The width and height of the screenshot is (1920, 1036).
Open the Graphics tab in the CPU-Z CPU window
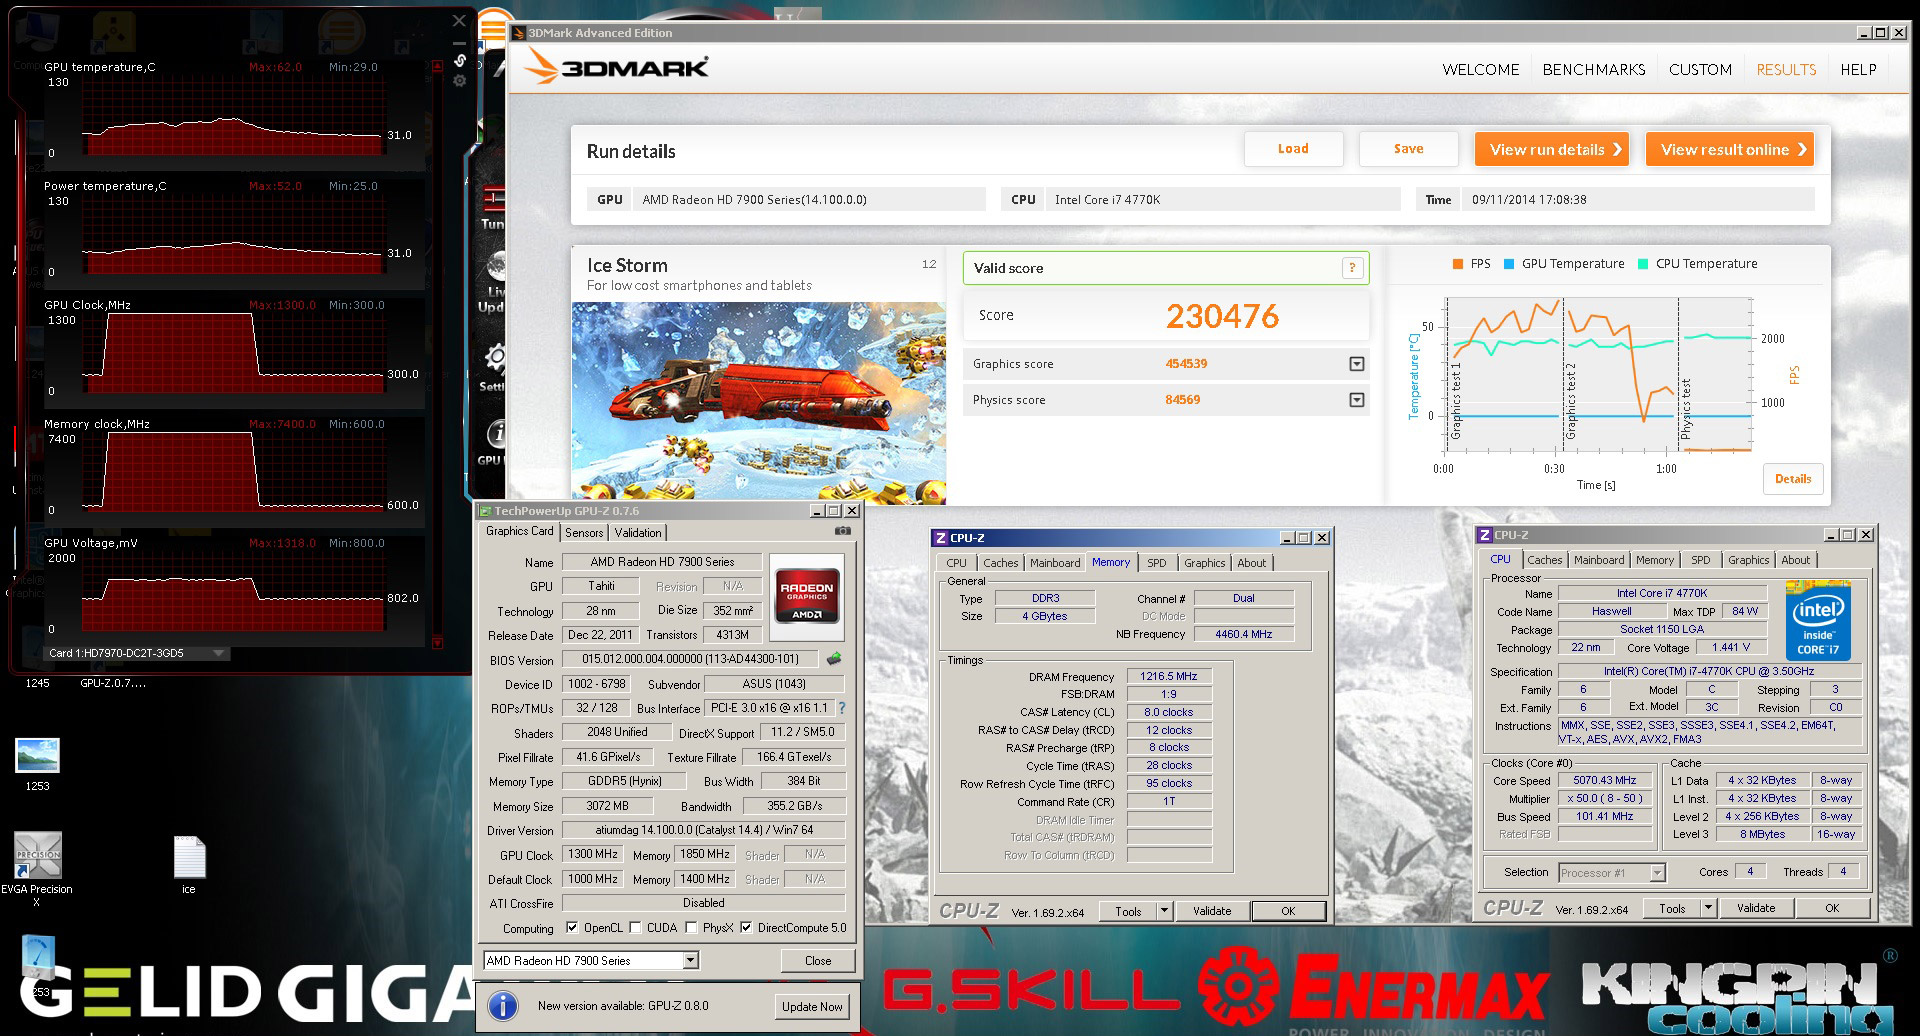coord(1748,560)
